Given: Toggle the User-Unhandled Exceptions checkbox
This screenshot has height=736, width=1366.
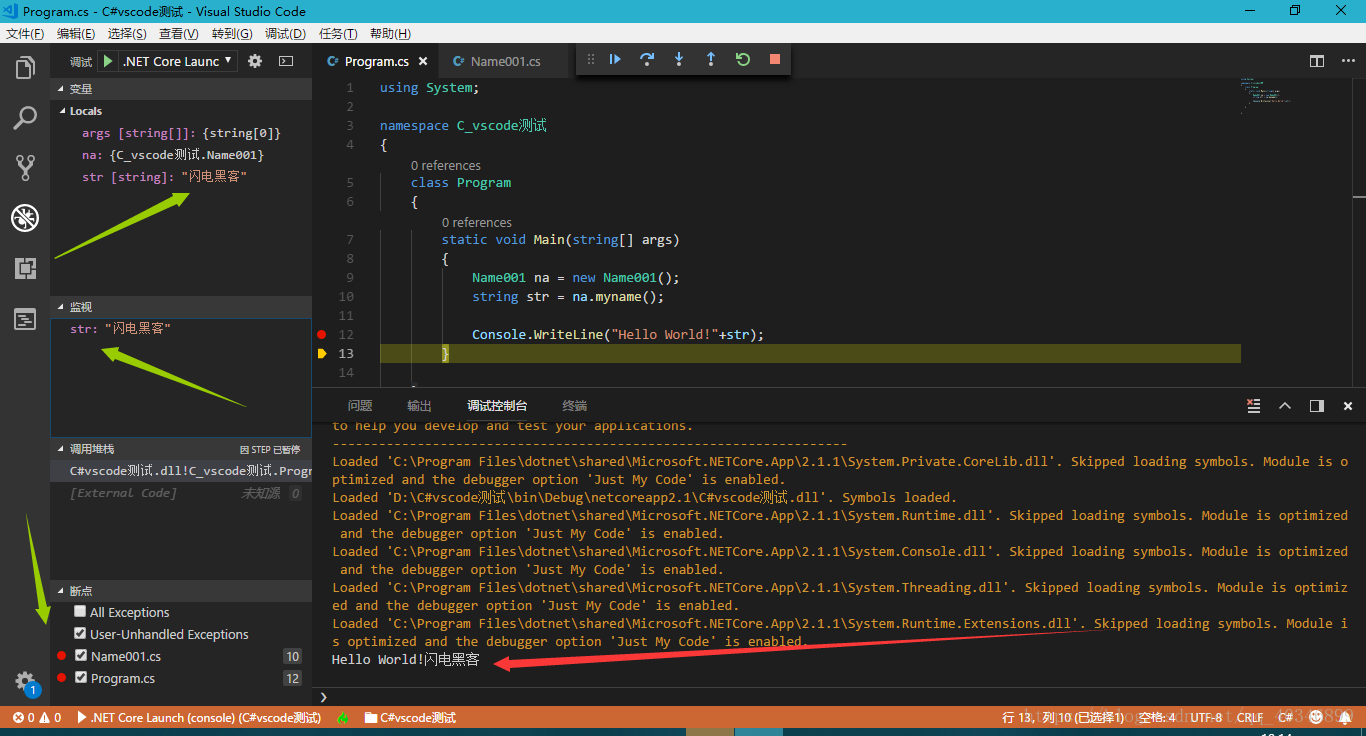Looking at the screenshot, I should [x=80, y=633].
